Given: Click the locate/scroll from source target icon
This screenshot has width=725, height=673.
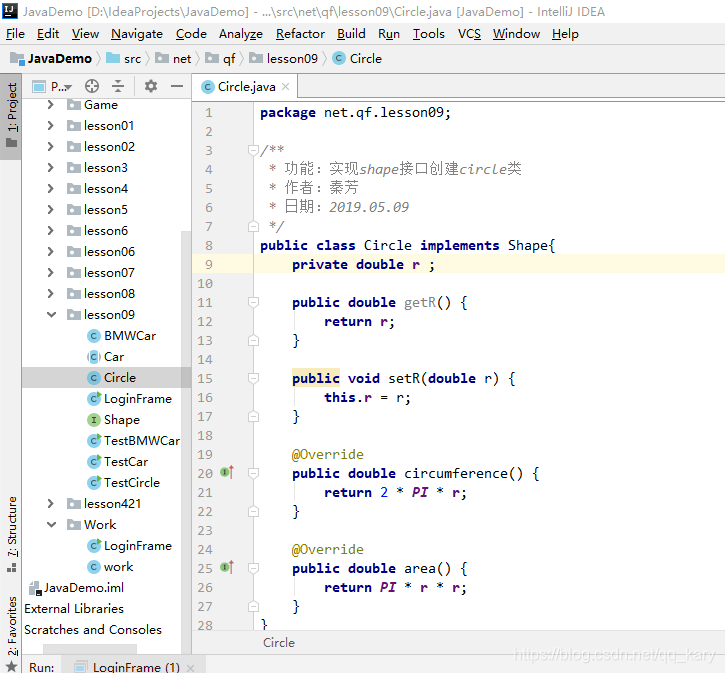Looking at the screenshot, I should tap(92, 86).
